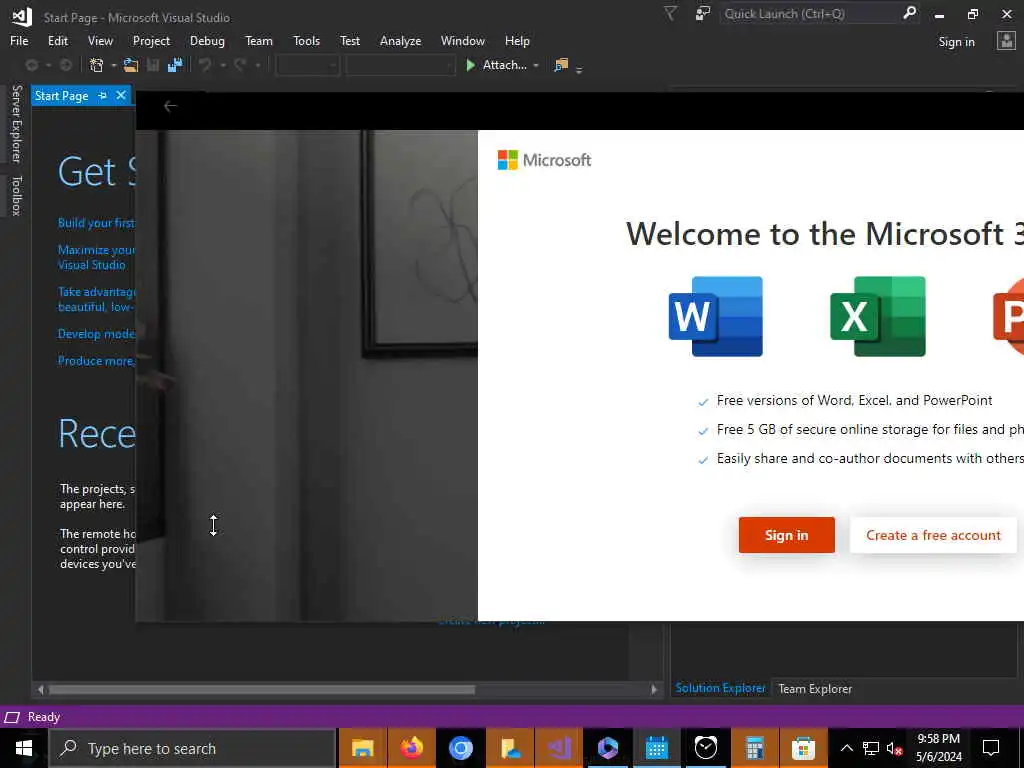Click the Redo toolbar icon
Screen dimensions: 1024x768
point(240,65)
